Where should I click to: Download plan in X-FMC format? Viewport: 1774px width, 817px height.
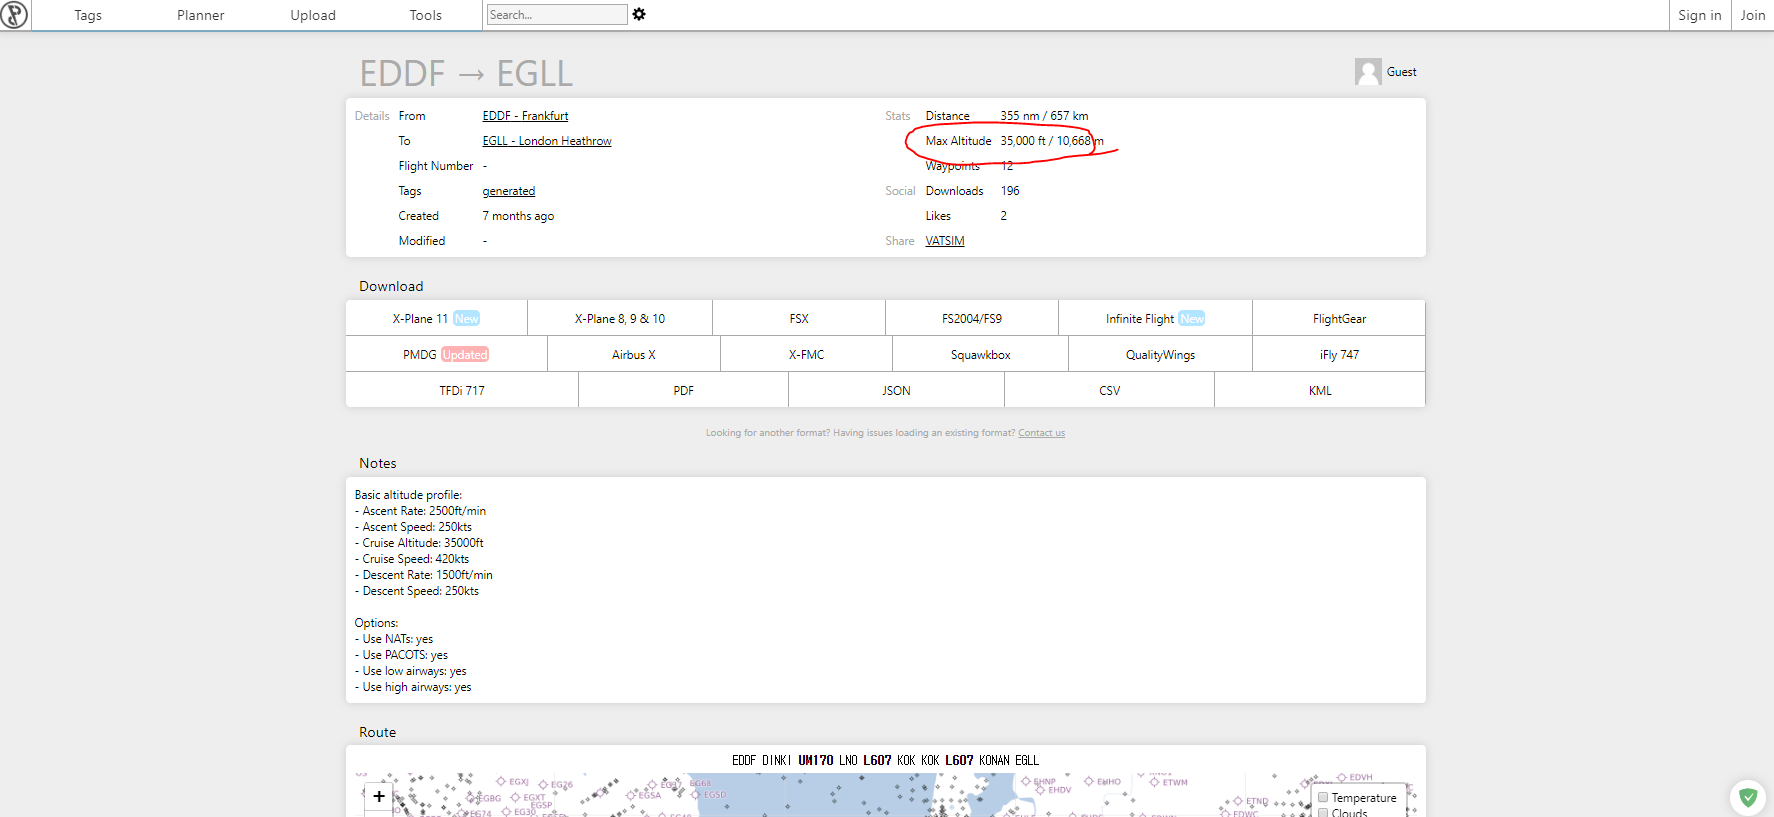(x=806, y=354)
